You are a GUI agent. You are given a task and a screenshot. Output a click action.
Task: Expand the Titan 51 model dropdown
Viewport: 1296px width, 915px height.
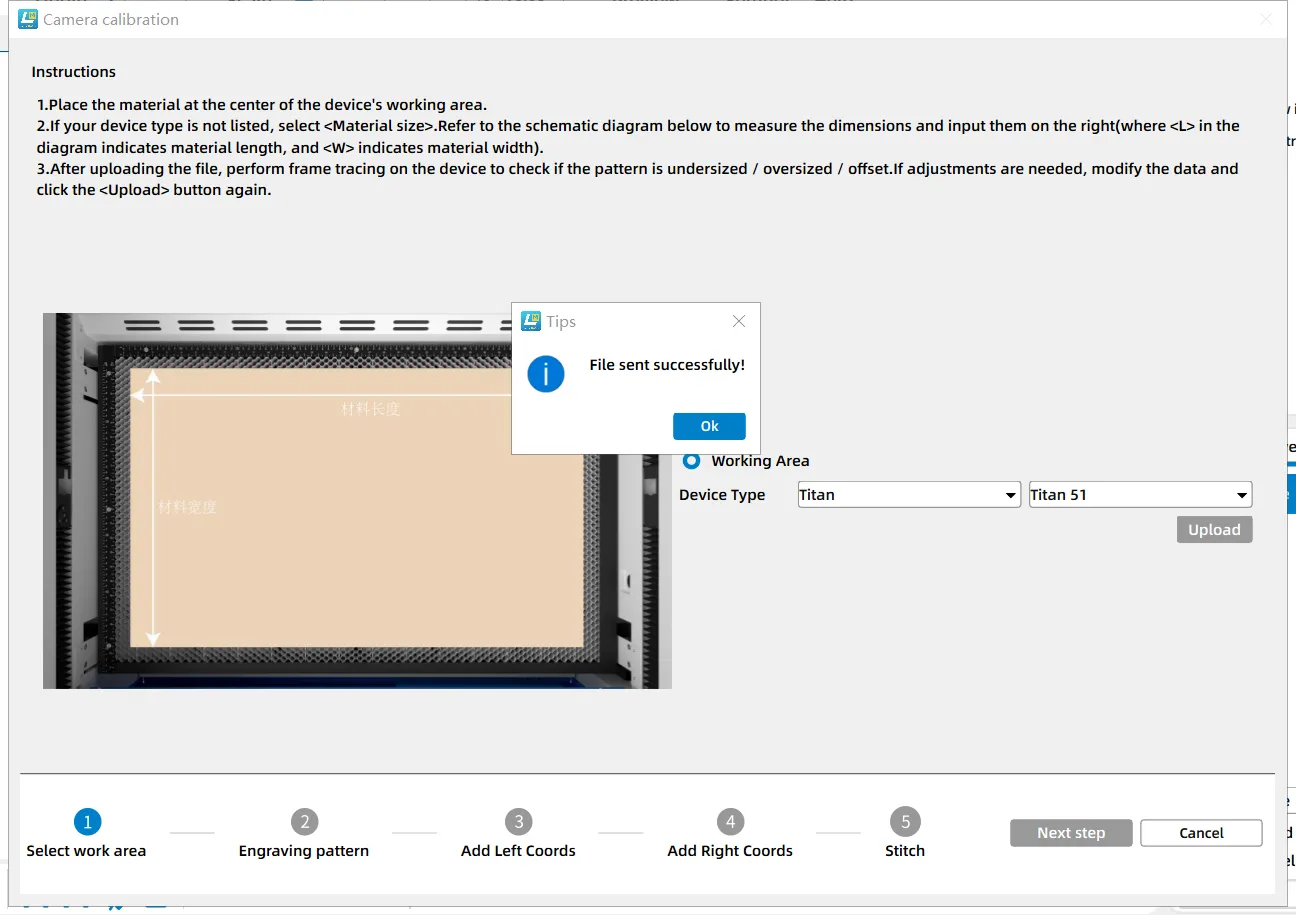click(x=1140, y=495)
